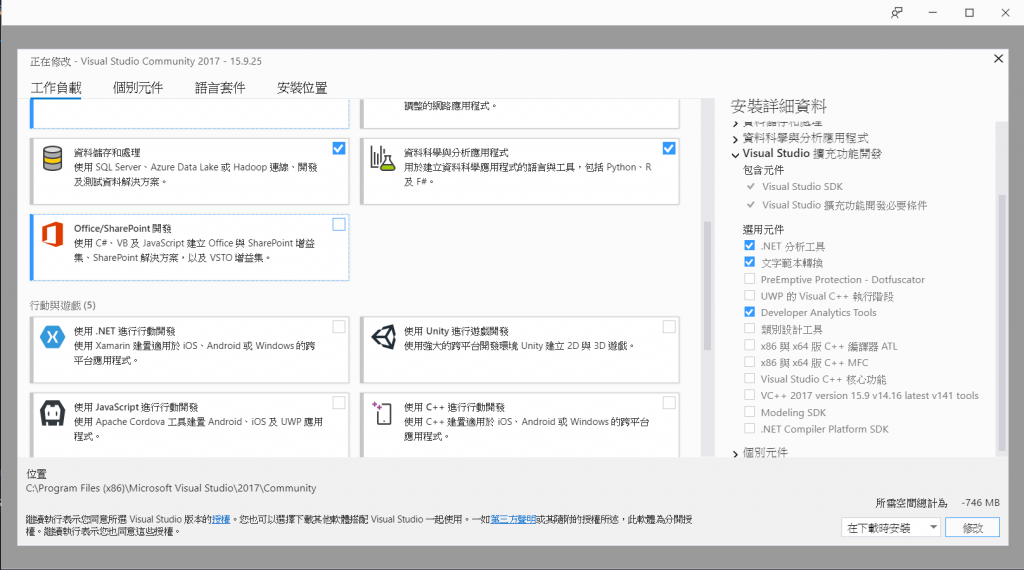Check x86 與 x64 版 C++ 編譯器 ATL
This screenshot has width=1024, height=570.
[x=749, y=345]
